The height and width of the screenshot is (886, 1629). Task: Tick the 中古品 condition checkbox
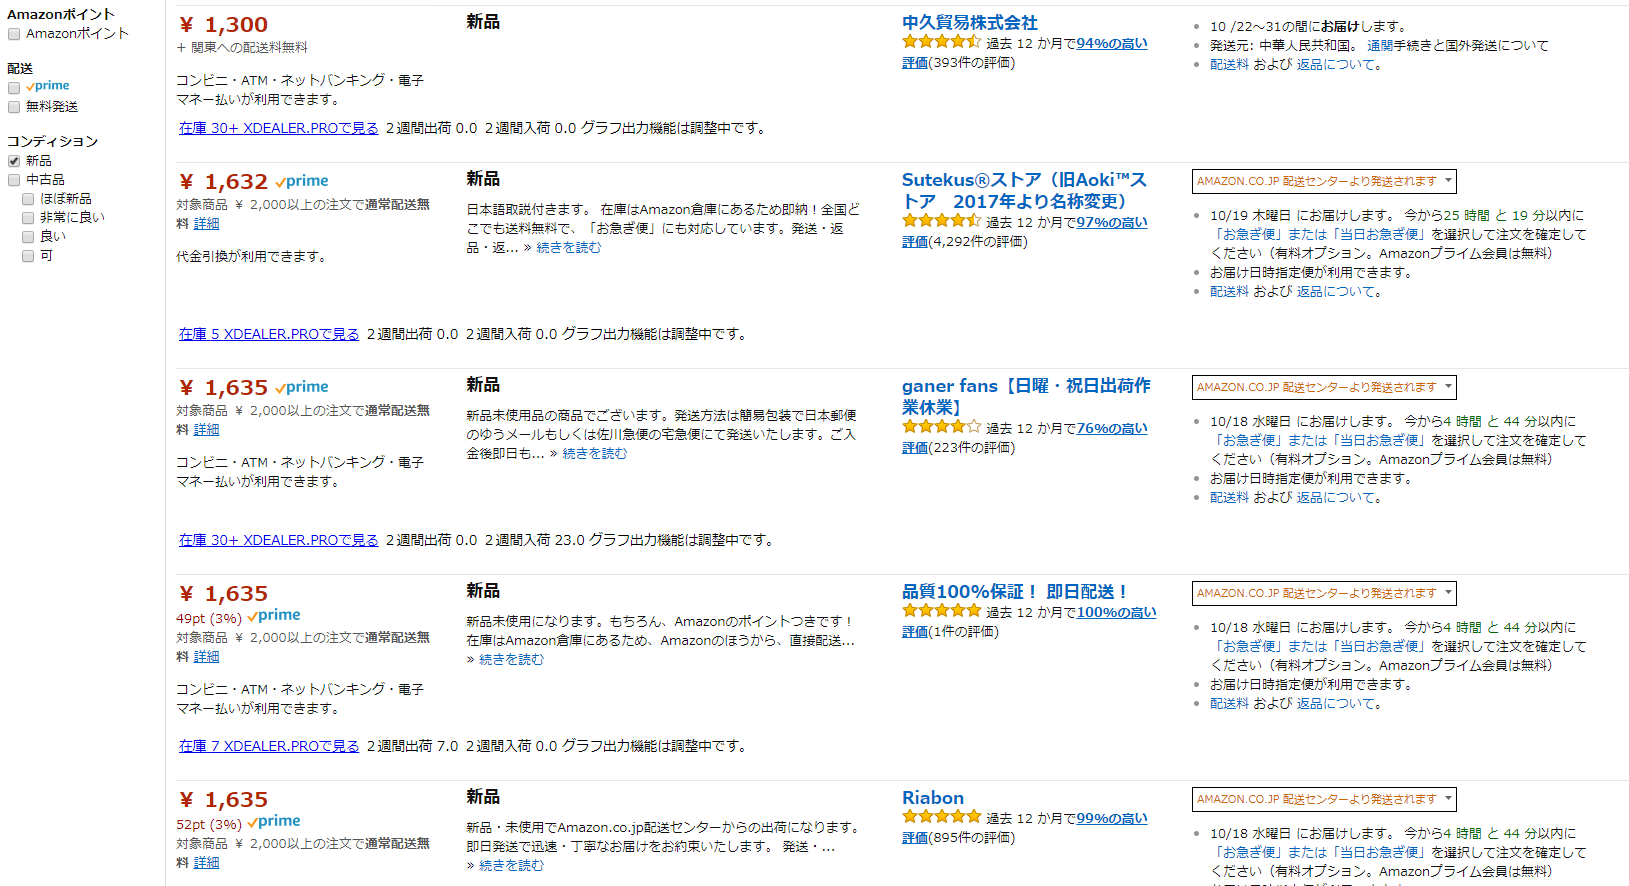tap(14, 180)
